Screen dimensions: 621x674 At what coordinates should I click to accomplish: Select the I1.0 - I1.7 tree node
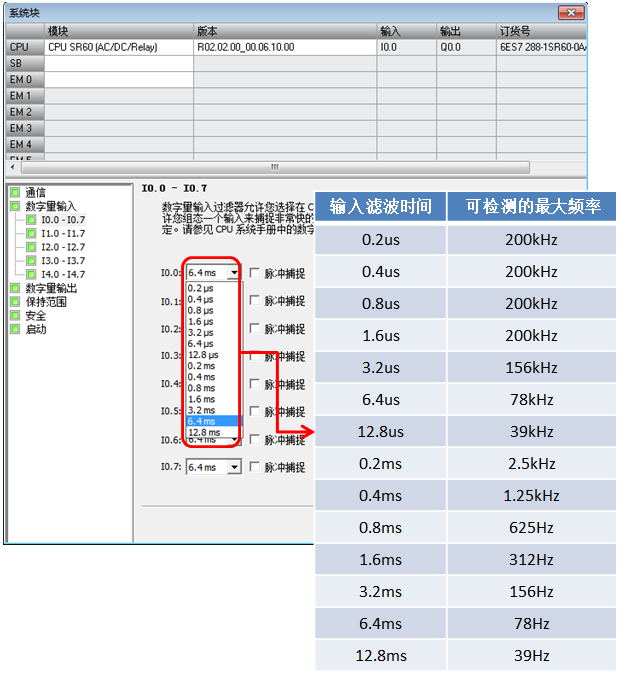(x=63, y=233)
